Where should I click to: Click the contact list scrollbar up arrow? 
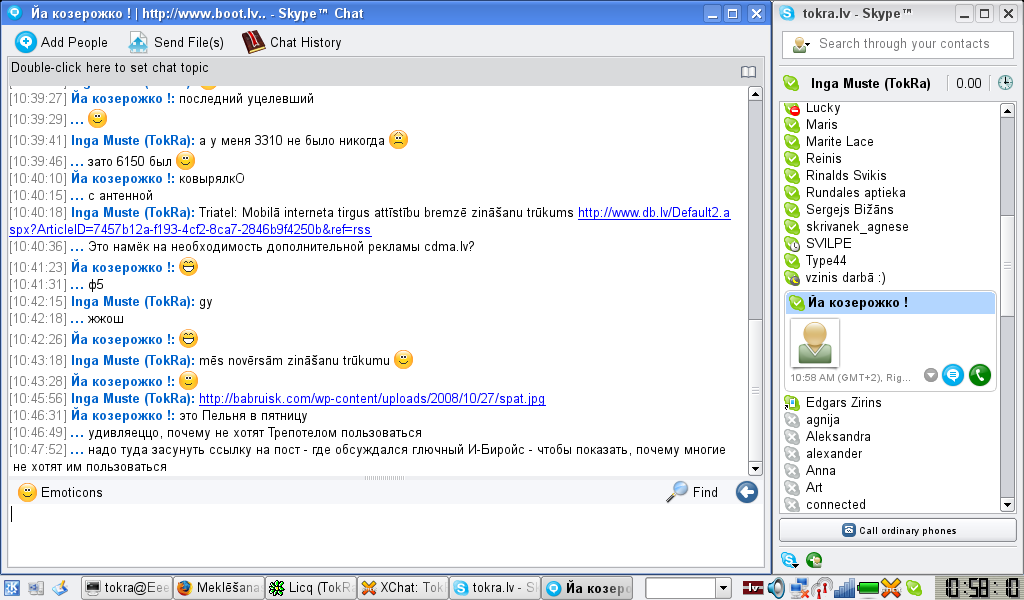[1007, 110]
